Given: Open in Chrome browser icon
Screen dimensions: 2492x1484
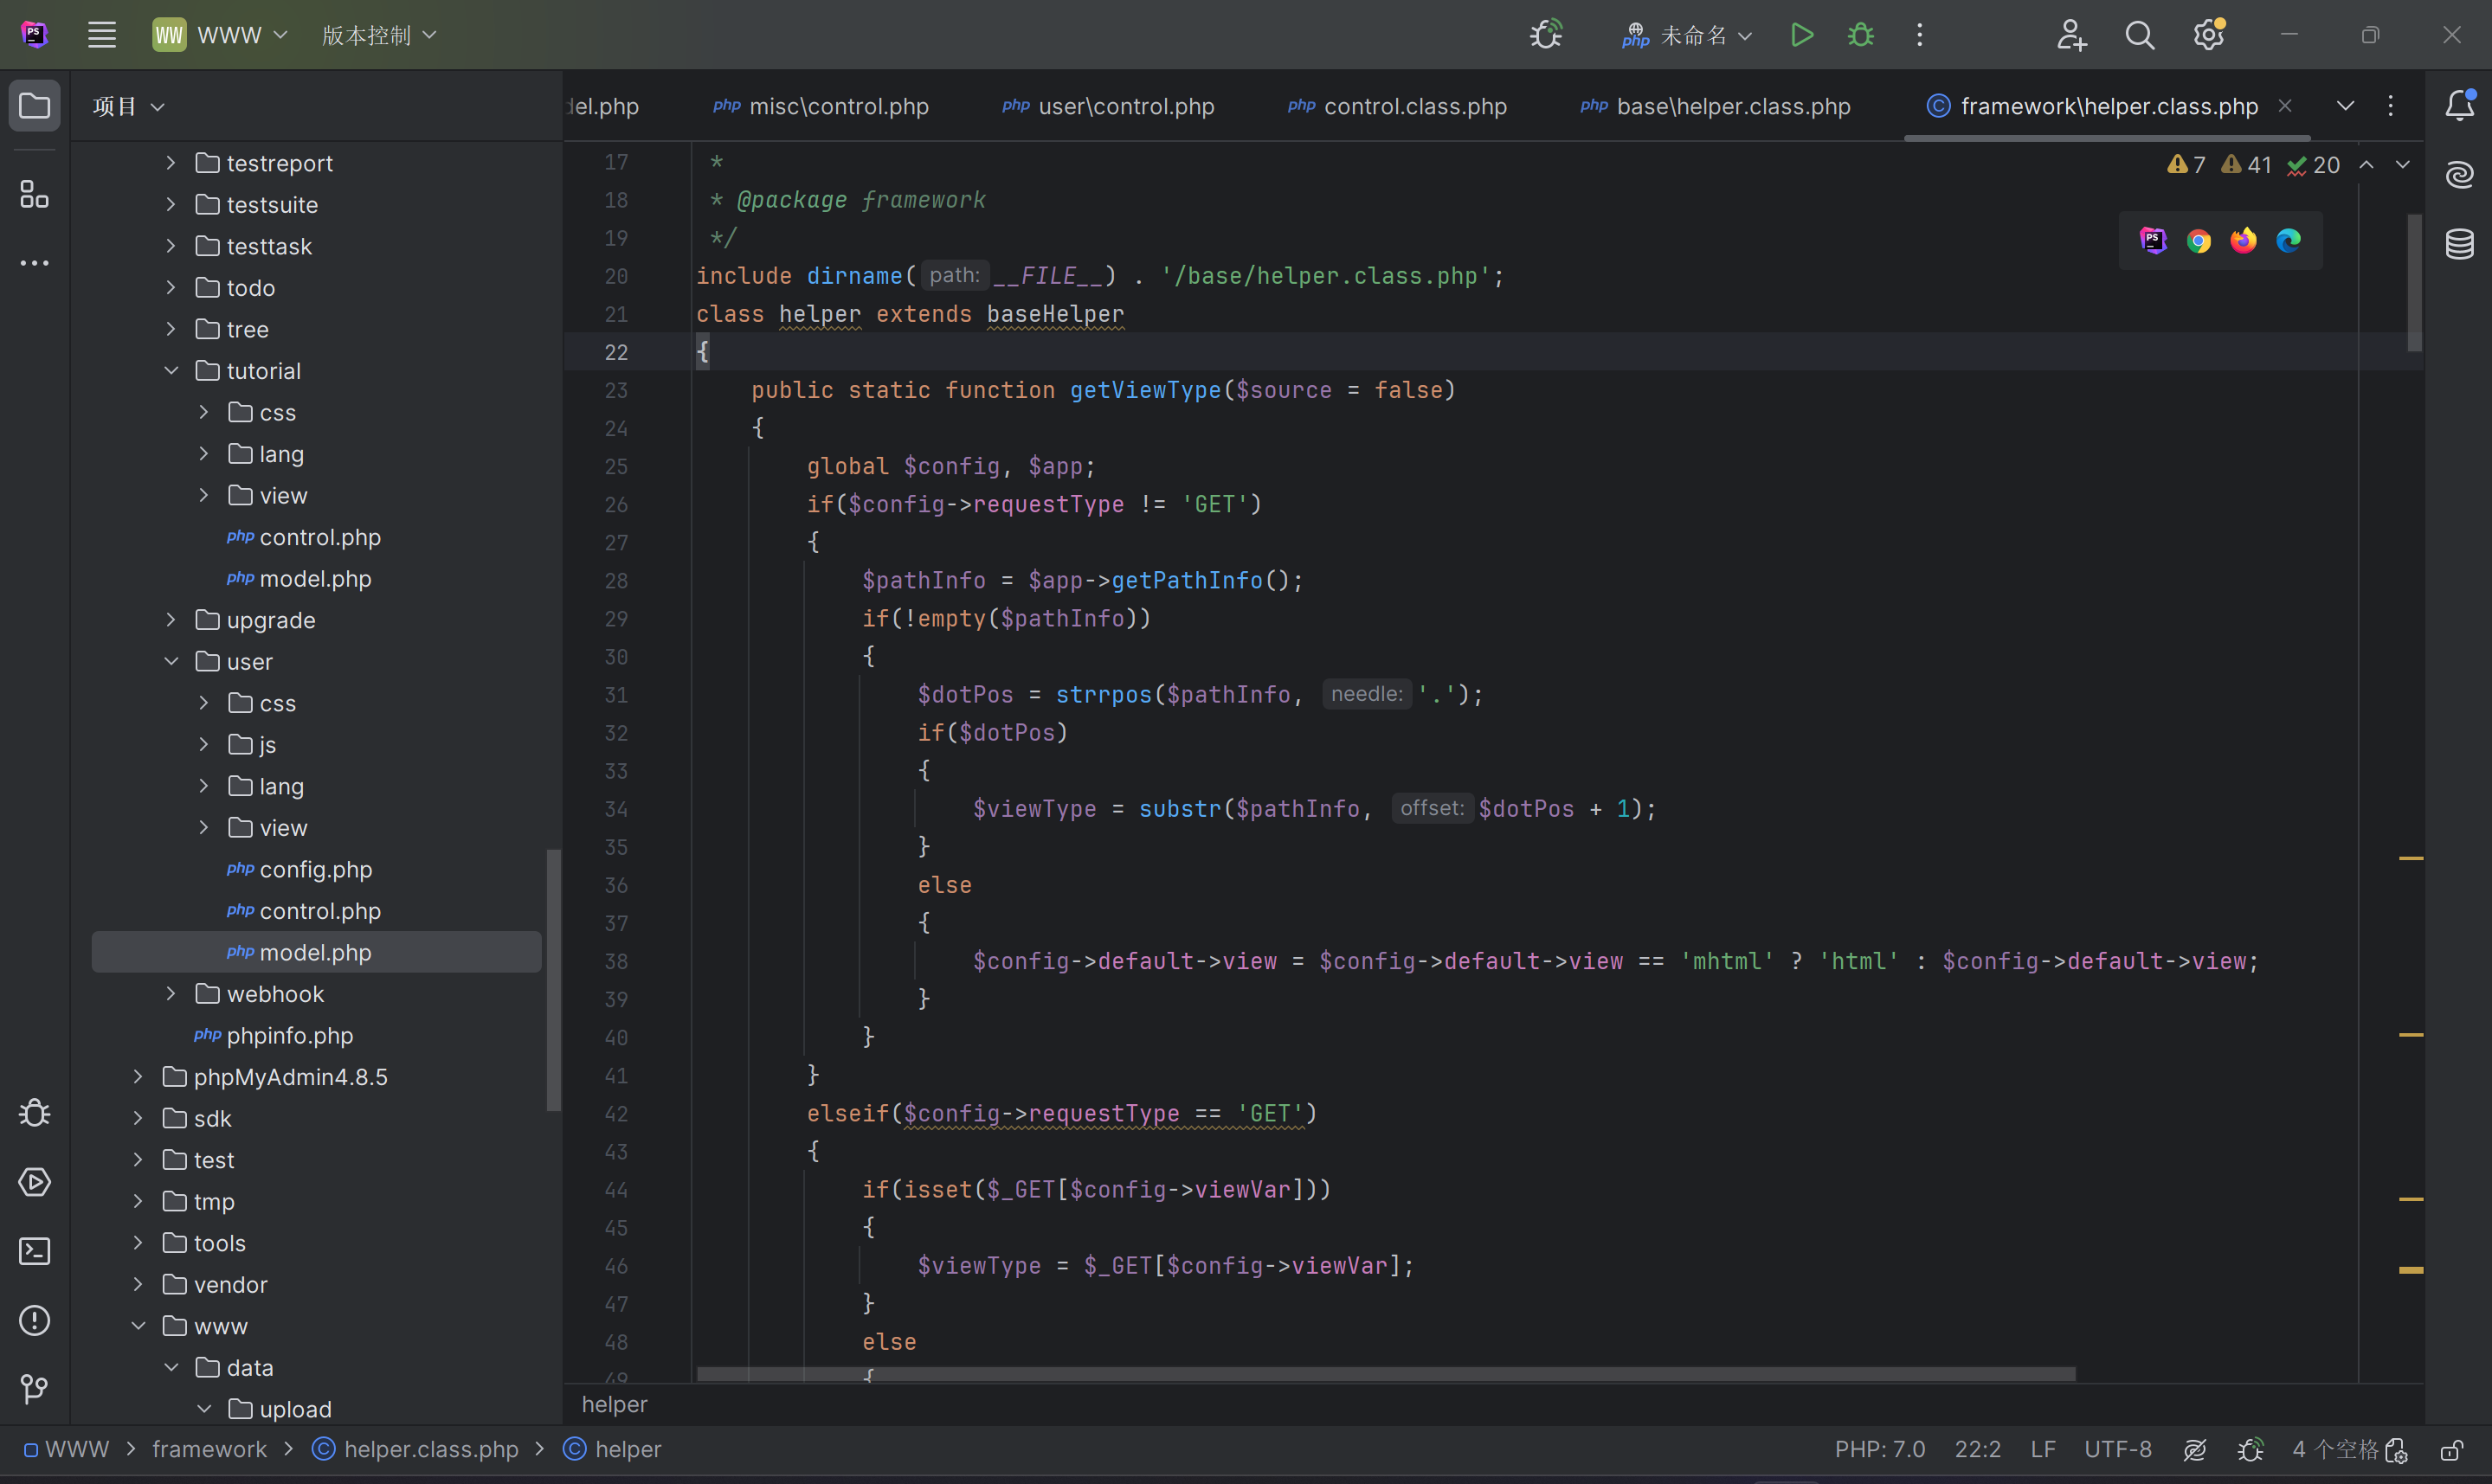Looking at the screenshot, I should tap(2198, 241).
